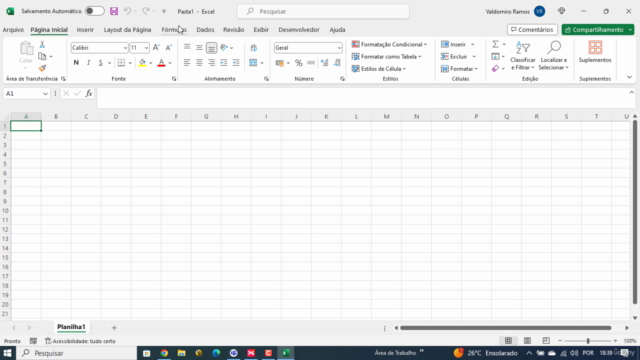Center text horizontally
The image size is (640, 360).
click(199, 63)
